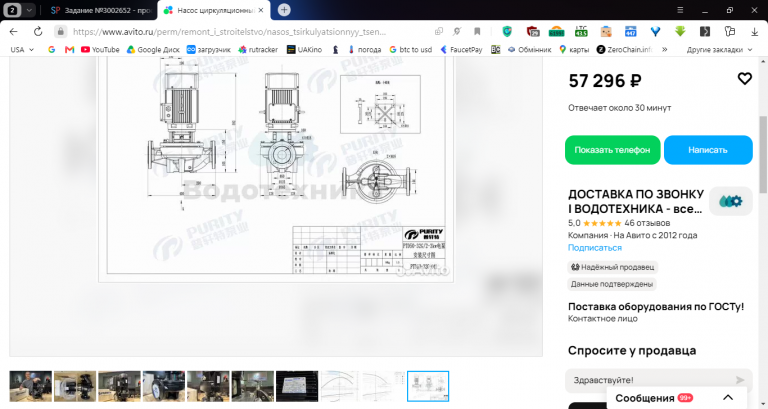Expand the USA bookmarks folder

(22, 49)
